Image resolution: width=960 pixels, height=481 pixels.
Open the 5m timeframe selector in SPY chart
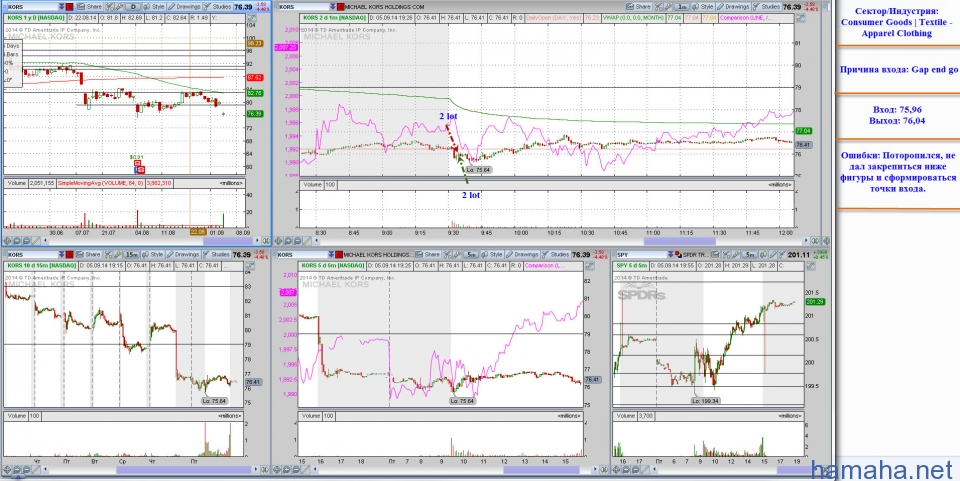pyautogui.click(x=749, y=255)
